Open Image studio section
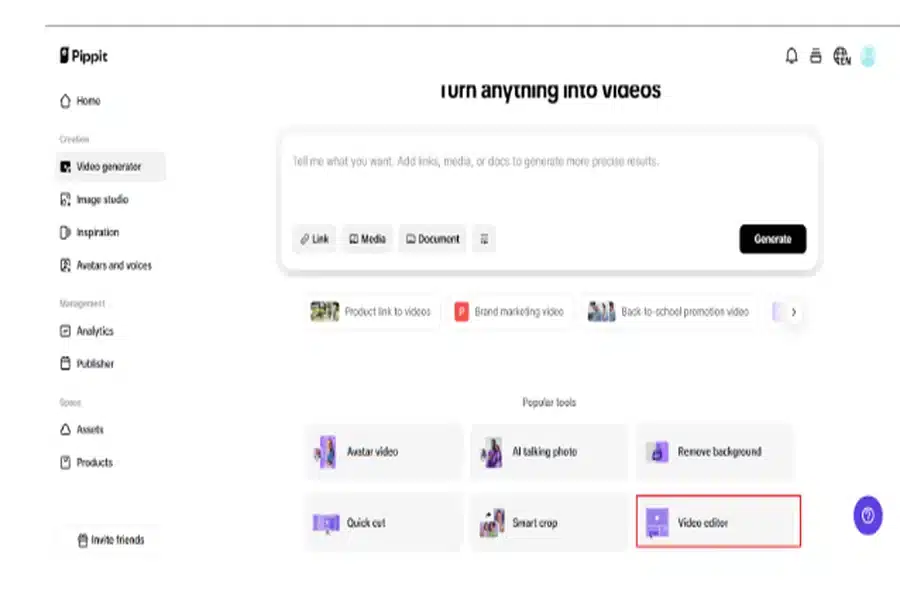 pyautogui.click(x=95, y=200)
